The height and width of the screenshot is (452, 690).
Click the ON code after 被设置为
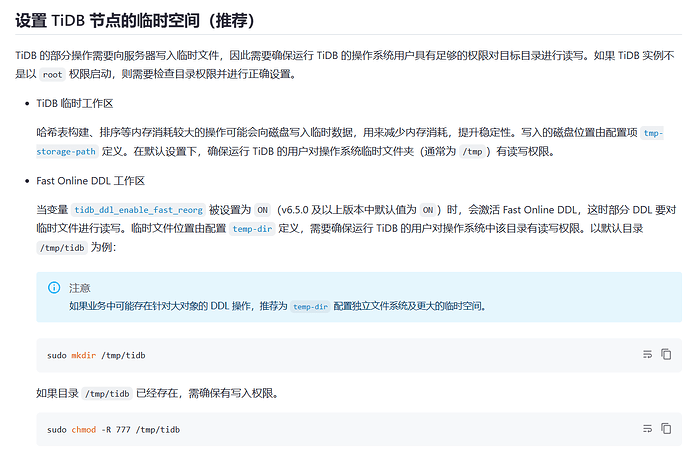263,210
